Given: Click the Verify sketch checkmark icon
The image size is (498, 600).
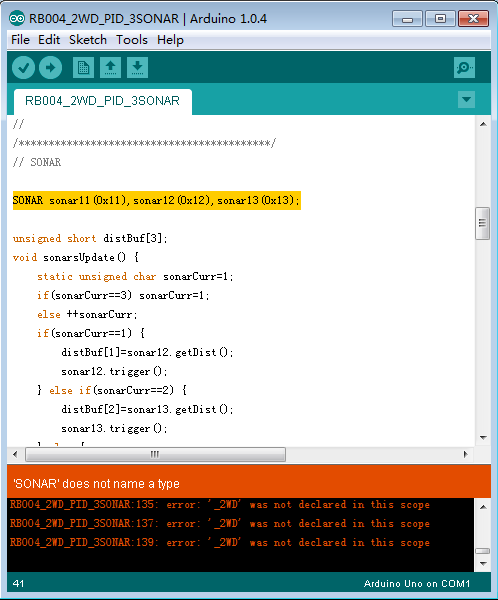Looking at the screenshot, I should coord(23,68).
